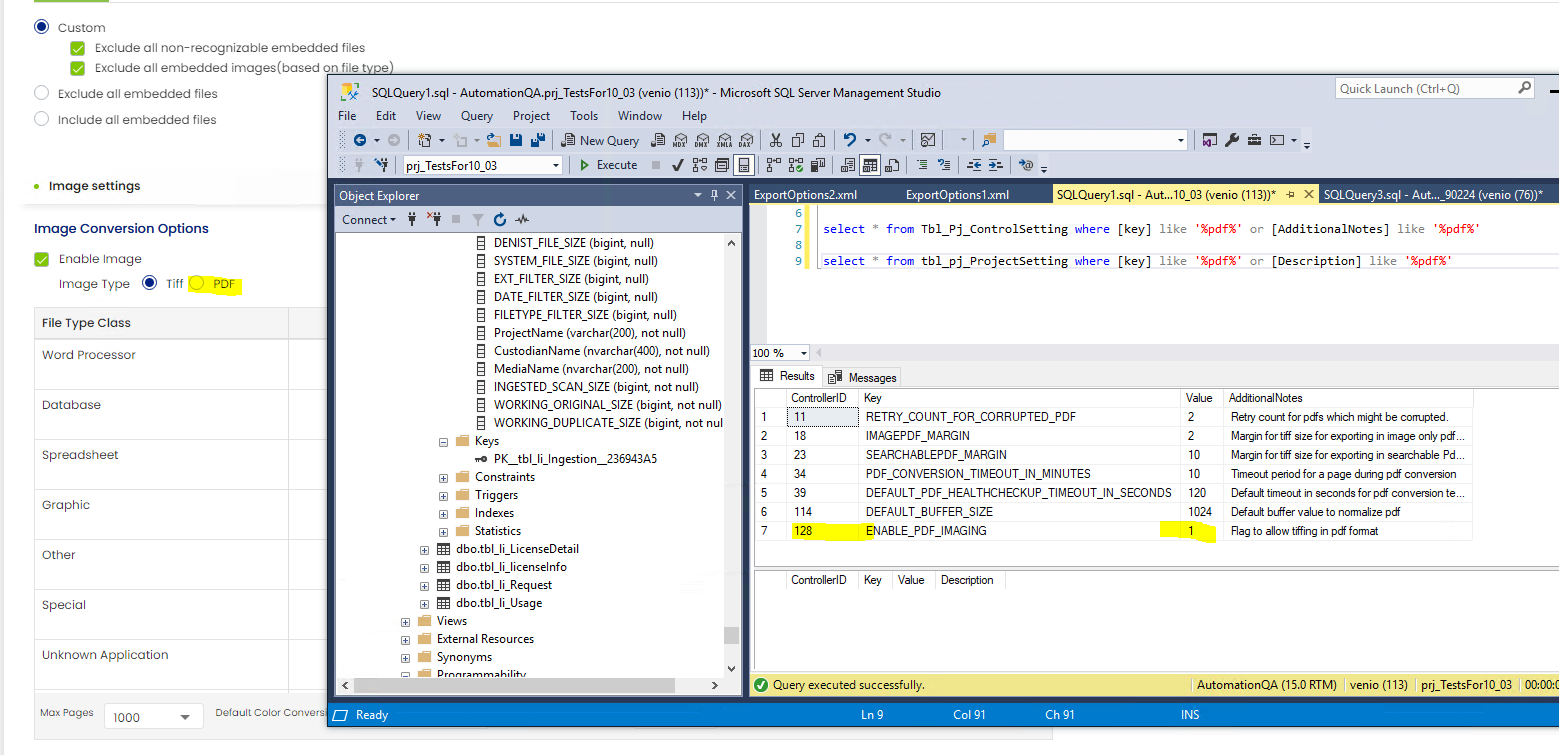Uncheck Exclude all embedded images checkbox
The image size is (1559, 755).
77,68
